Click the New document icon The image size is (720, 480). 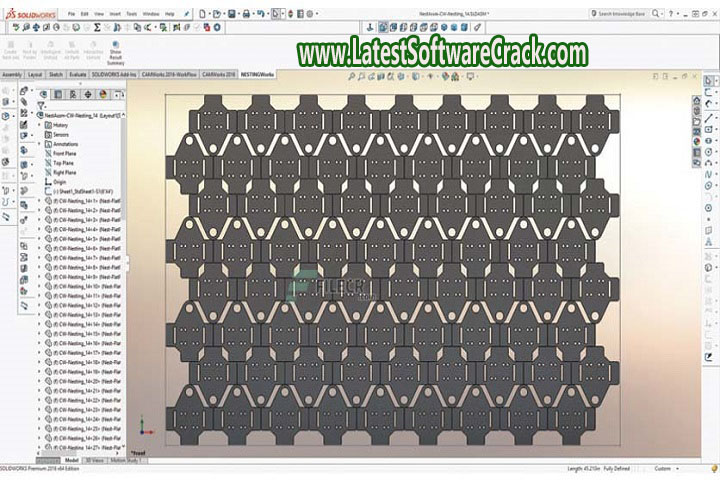point(202,14)
